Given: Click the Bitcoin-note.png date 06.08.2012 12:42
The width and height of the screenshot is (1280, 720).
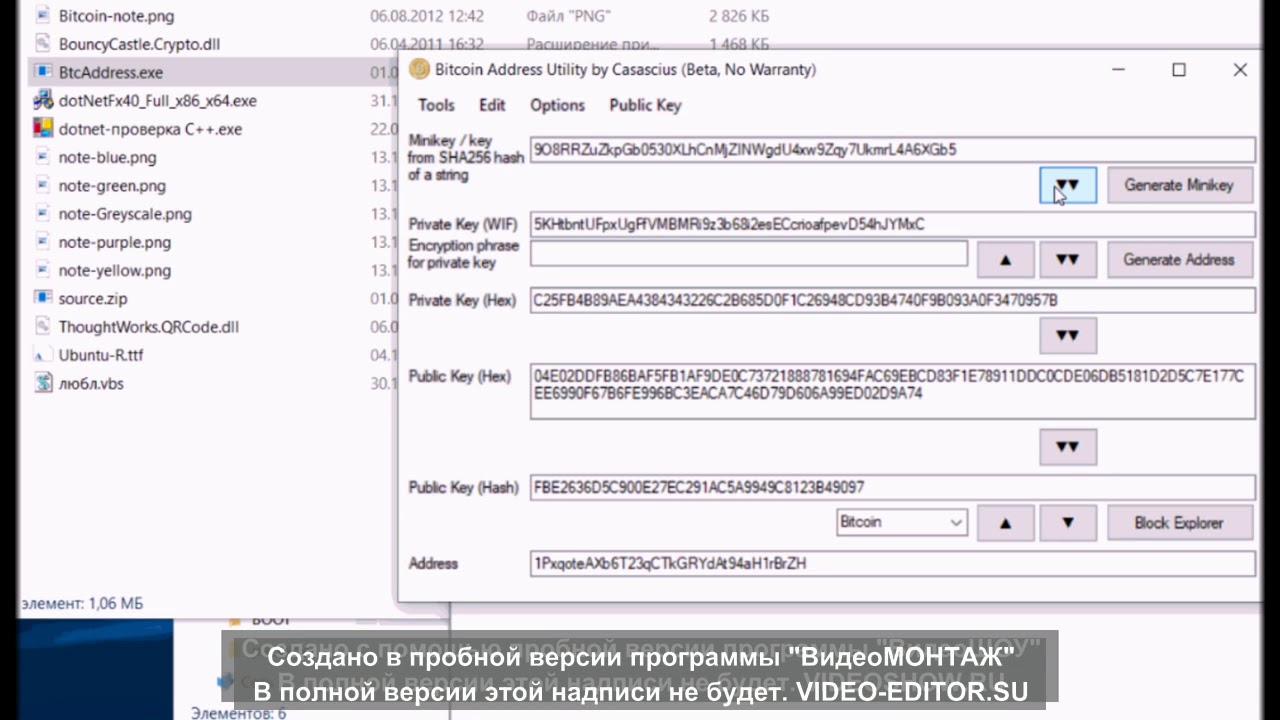Looking at the screenshot, I should coord(427,16).
